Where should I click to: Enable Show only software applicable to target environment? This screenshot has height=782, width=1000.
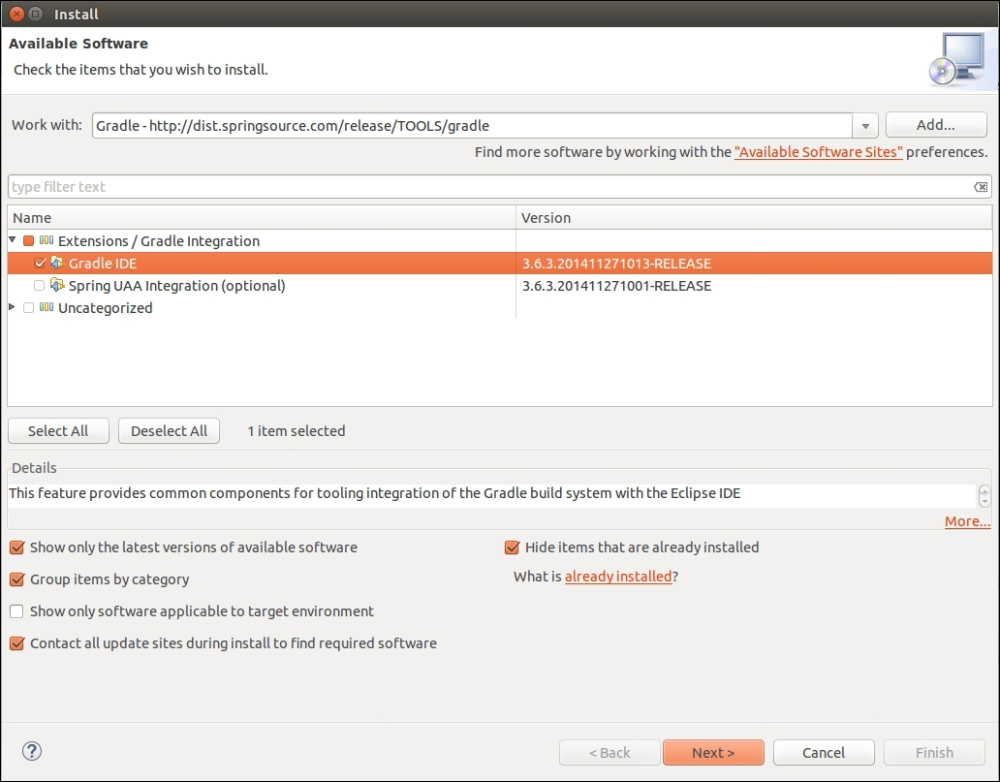coord(17,611)
